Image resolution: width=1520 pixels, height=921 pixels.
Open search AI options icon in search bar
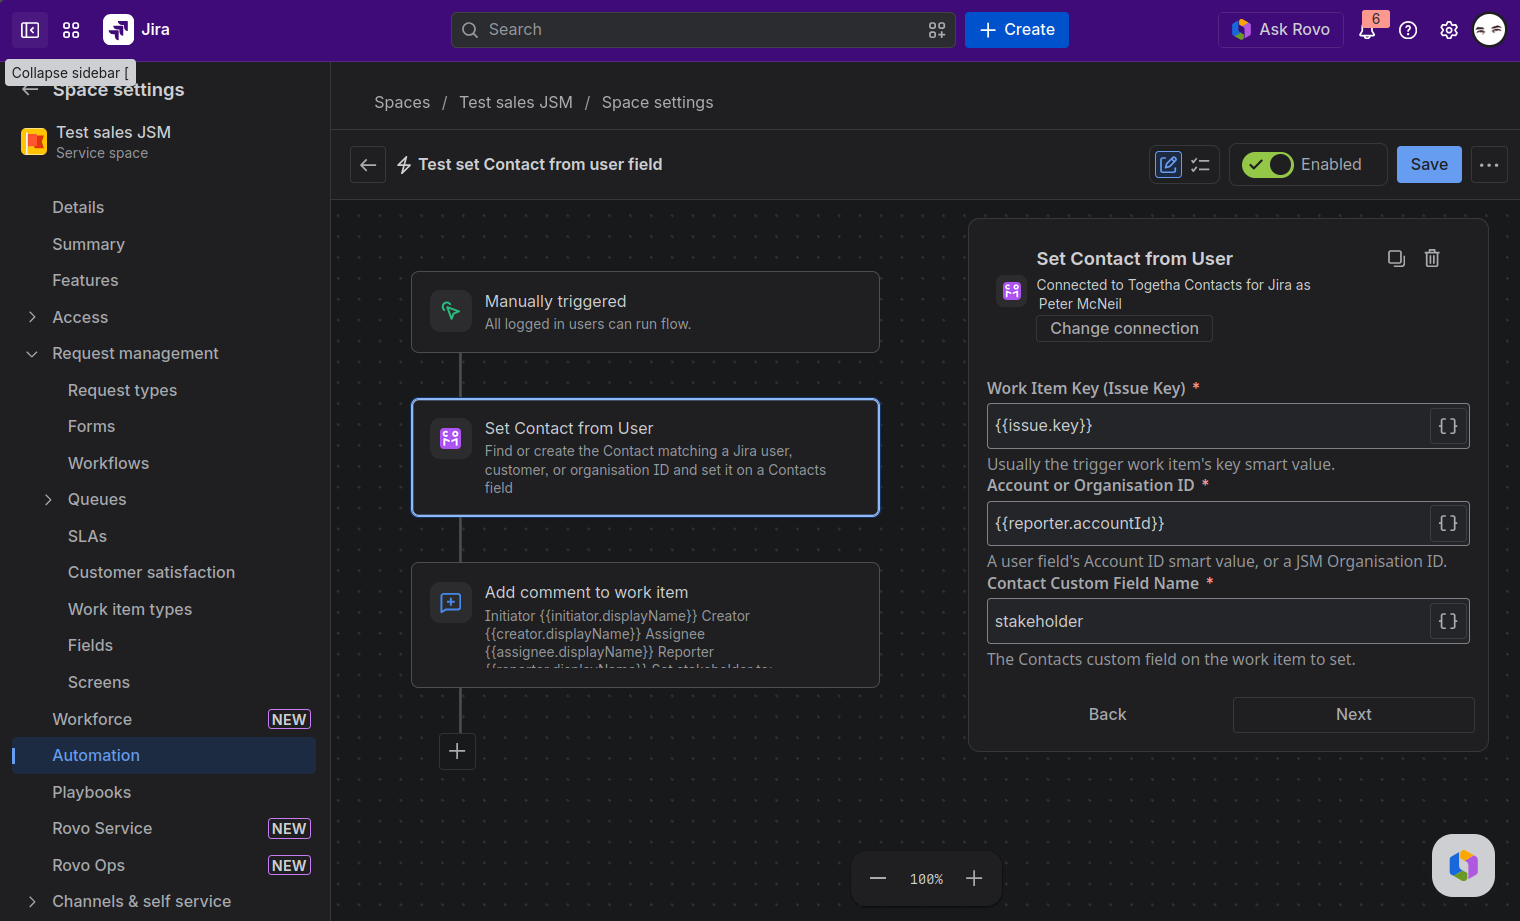click(937, 30)
